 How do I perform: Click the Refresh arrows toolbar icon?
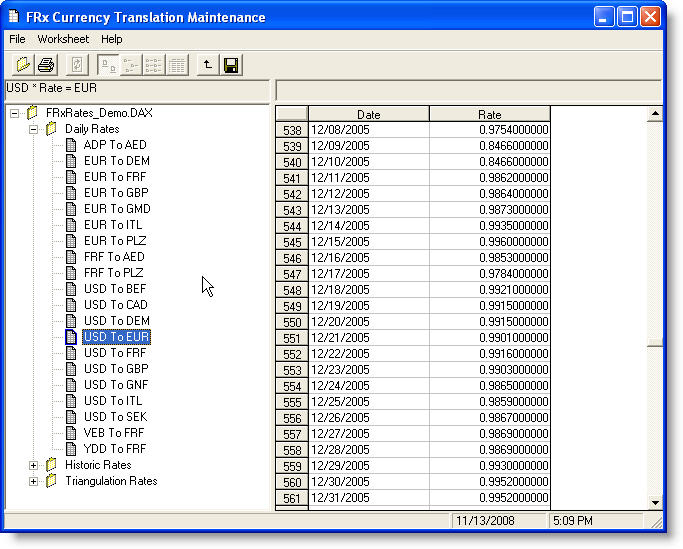tap(77, 65)
